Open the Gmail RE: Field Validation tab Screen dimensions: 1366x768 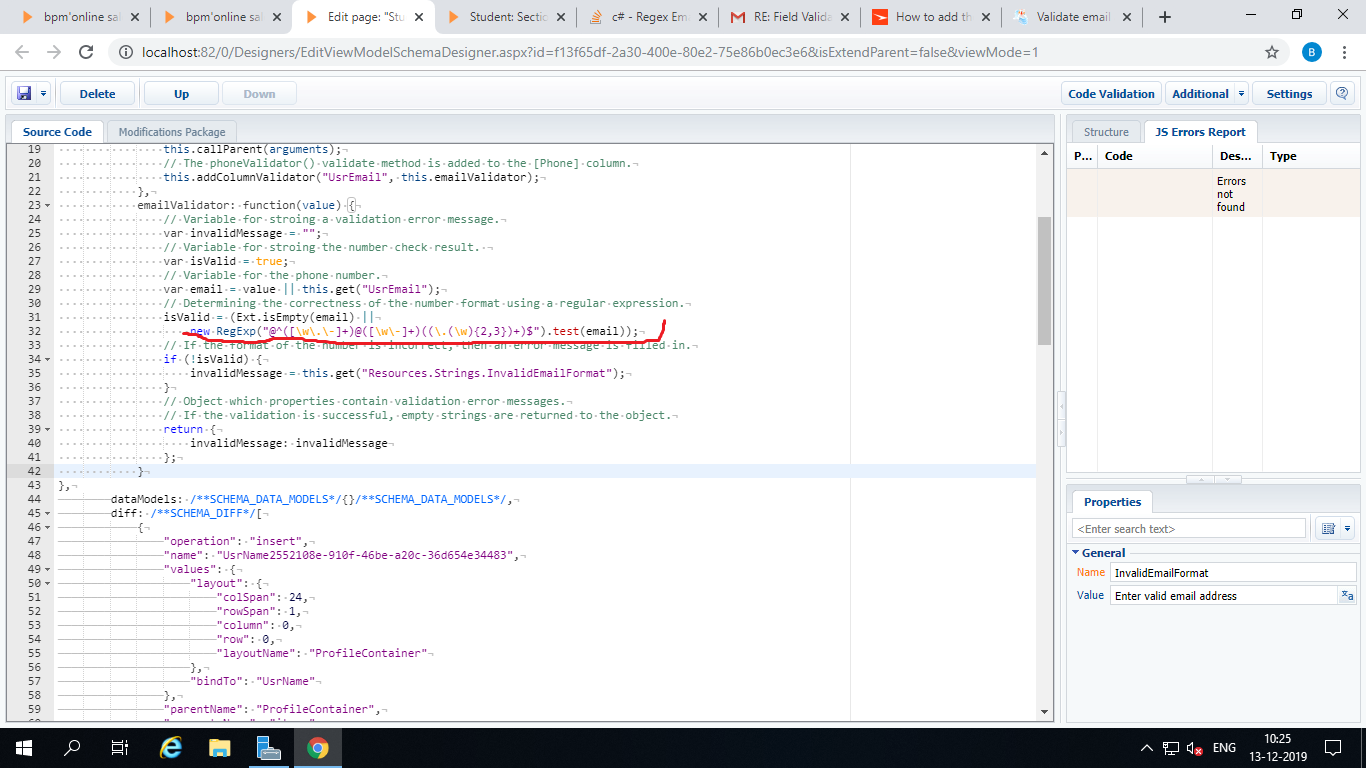793,17
